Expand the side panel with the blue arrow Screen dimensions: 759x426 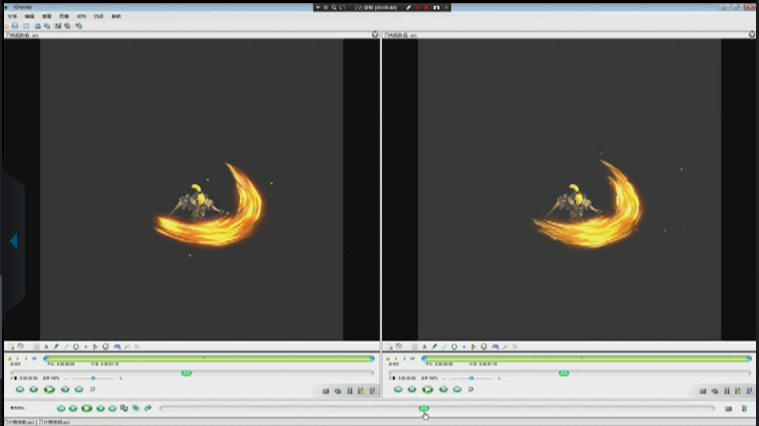tap(13, 241)
